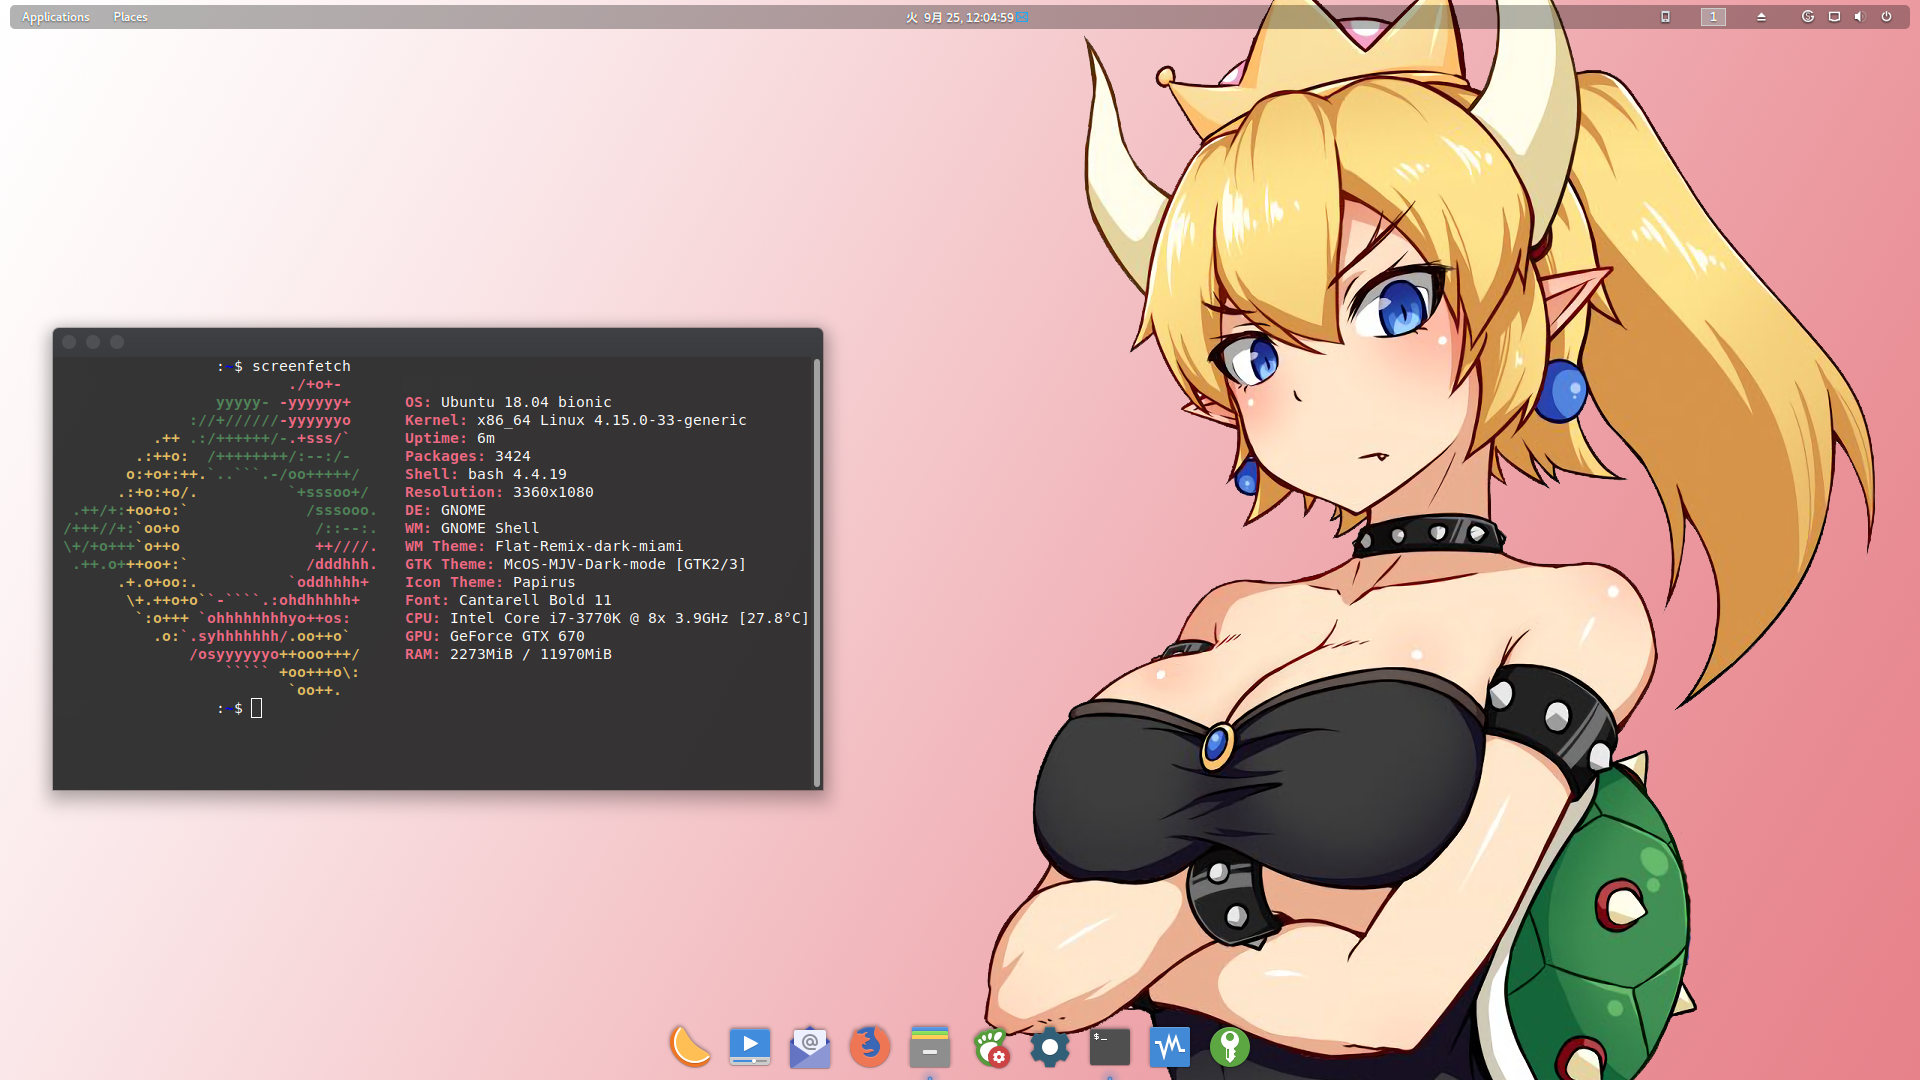Open the email client dock icon
The width and height of the screenshot is (1920, 1080).
pos(810,1047)
